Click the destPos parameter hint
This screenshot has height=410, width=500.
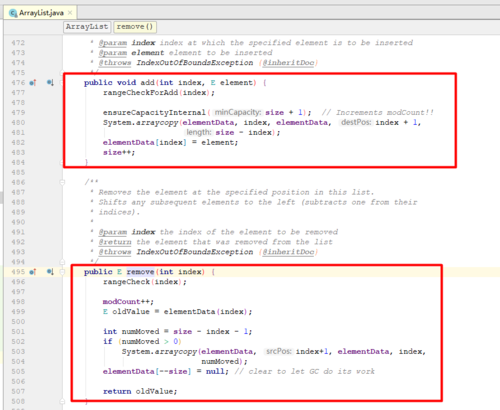click(356, 122)
